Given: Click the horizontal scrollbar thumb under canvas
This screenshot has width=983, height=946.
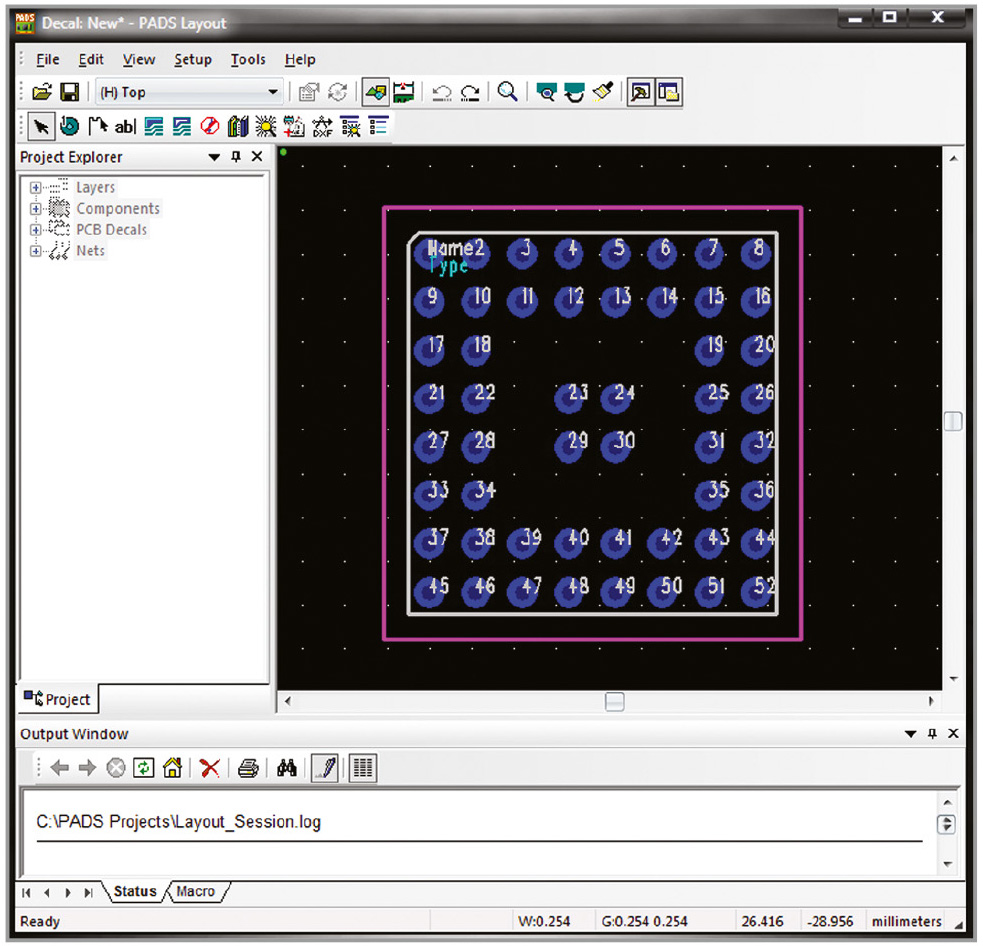Looking at the screenshot, I should [x=615, y=702].
